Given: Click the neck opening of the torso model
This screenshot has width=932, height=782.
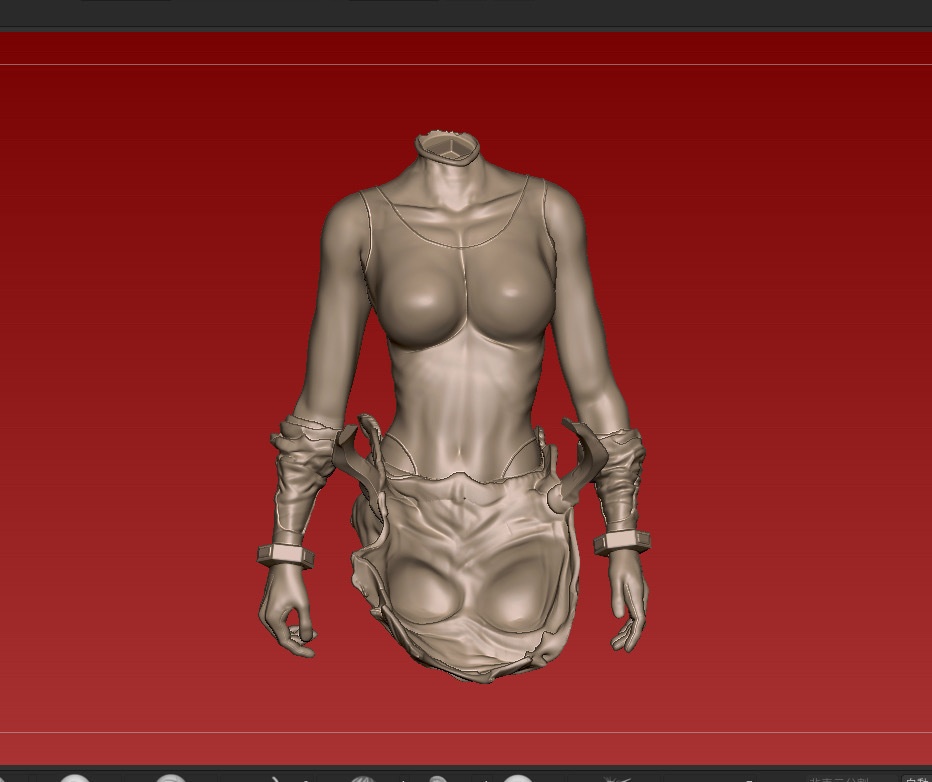Looking at the screenshot, I should coord(448,147).
